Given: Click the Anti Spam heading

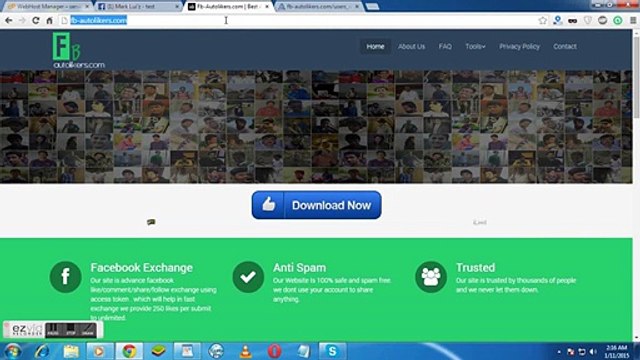Looking at the screenshot, I should [x=299, y=268].
